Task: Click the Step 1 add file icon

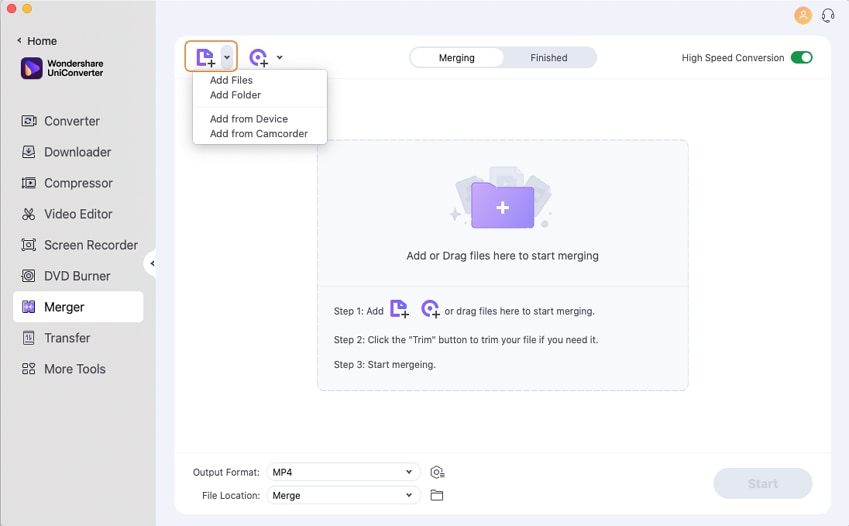Action: (399, 310)
